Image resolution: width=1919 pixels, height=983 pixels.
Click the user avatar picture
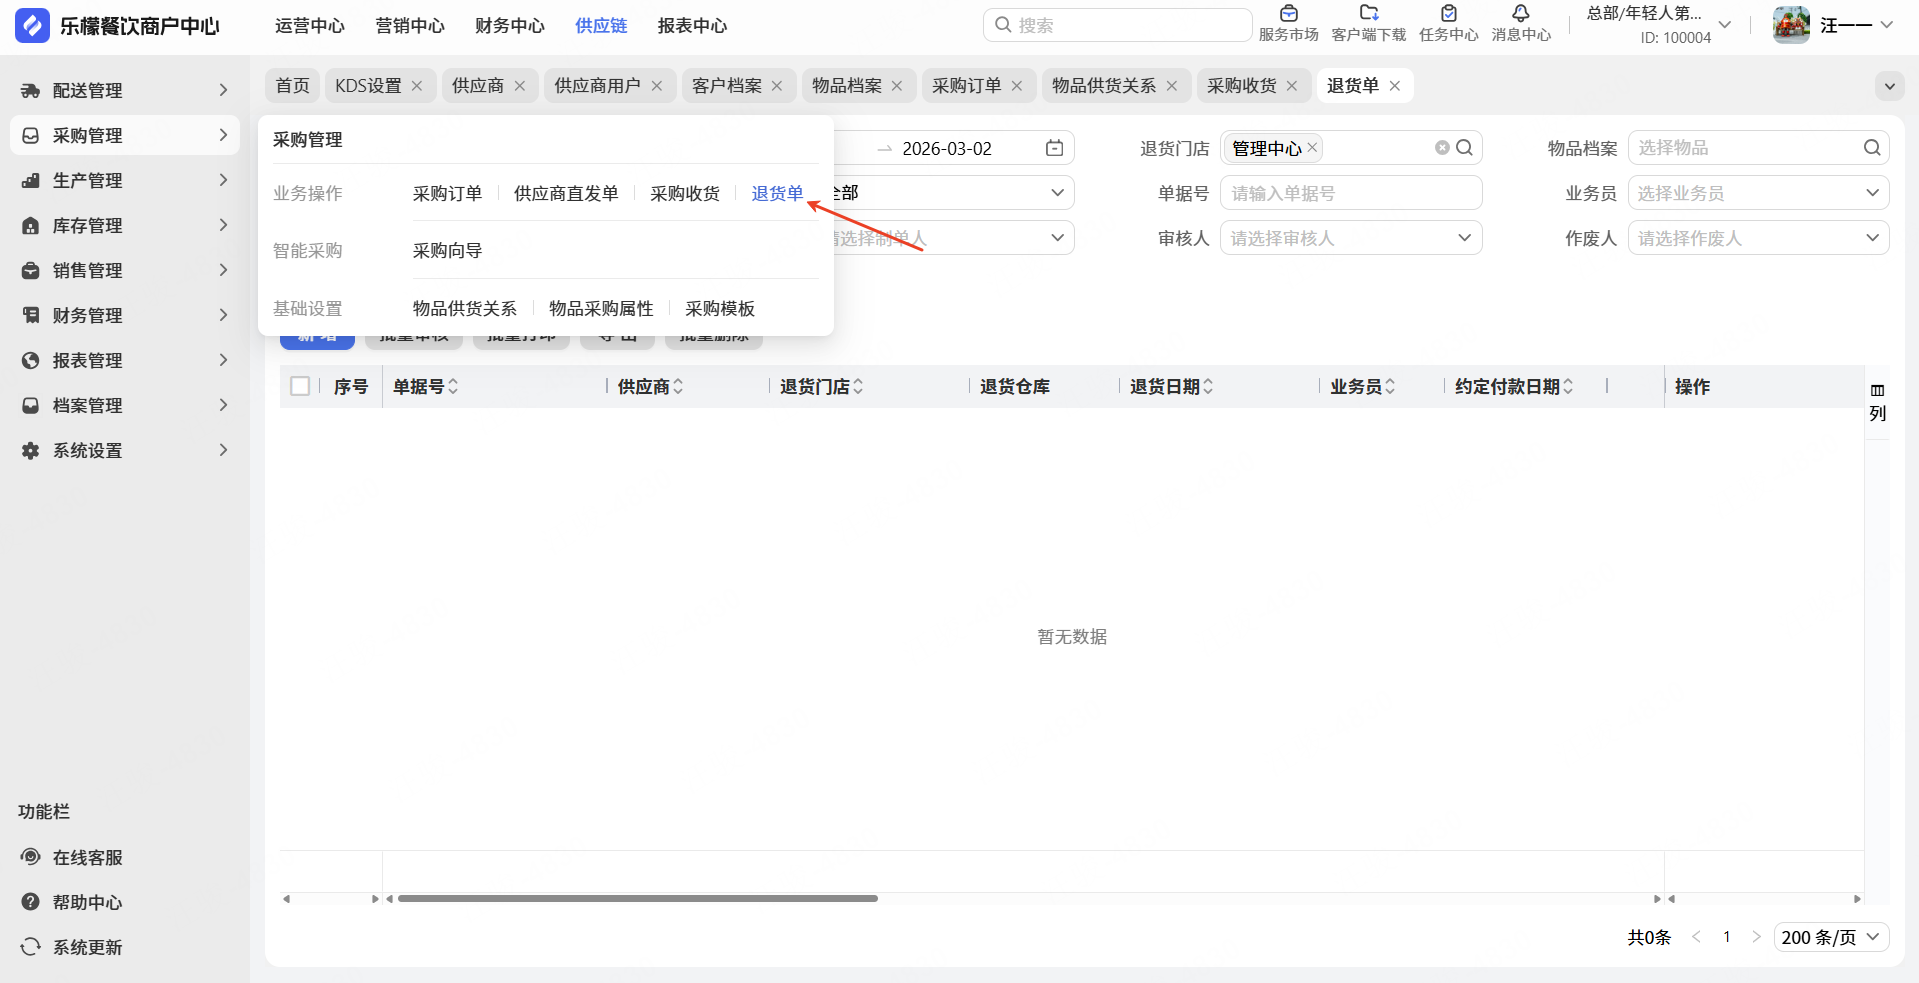point(1791,25)
